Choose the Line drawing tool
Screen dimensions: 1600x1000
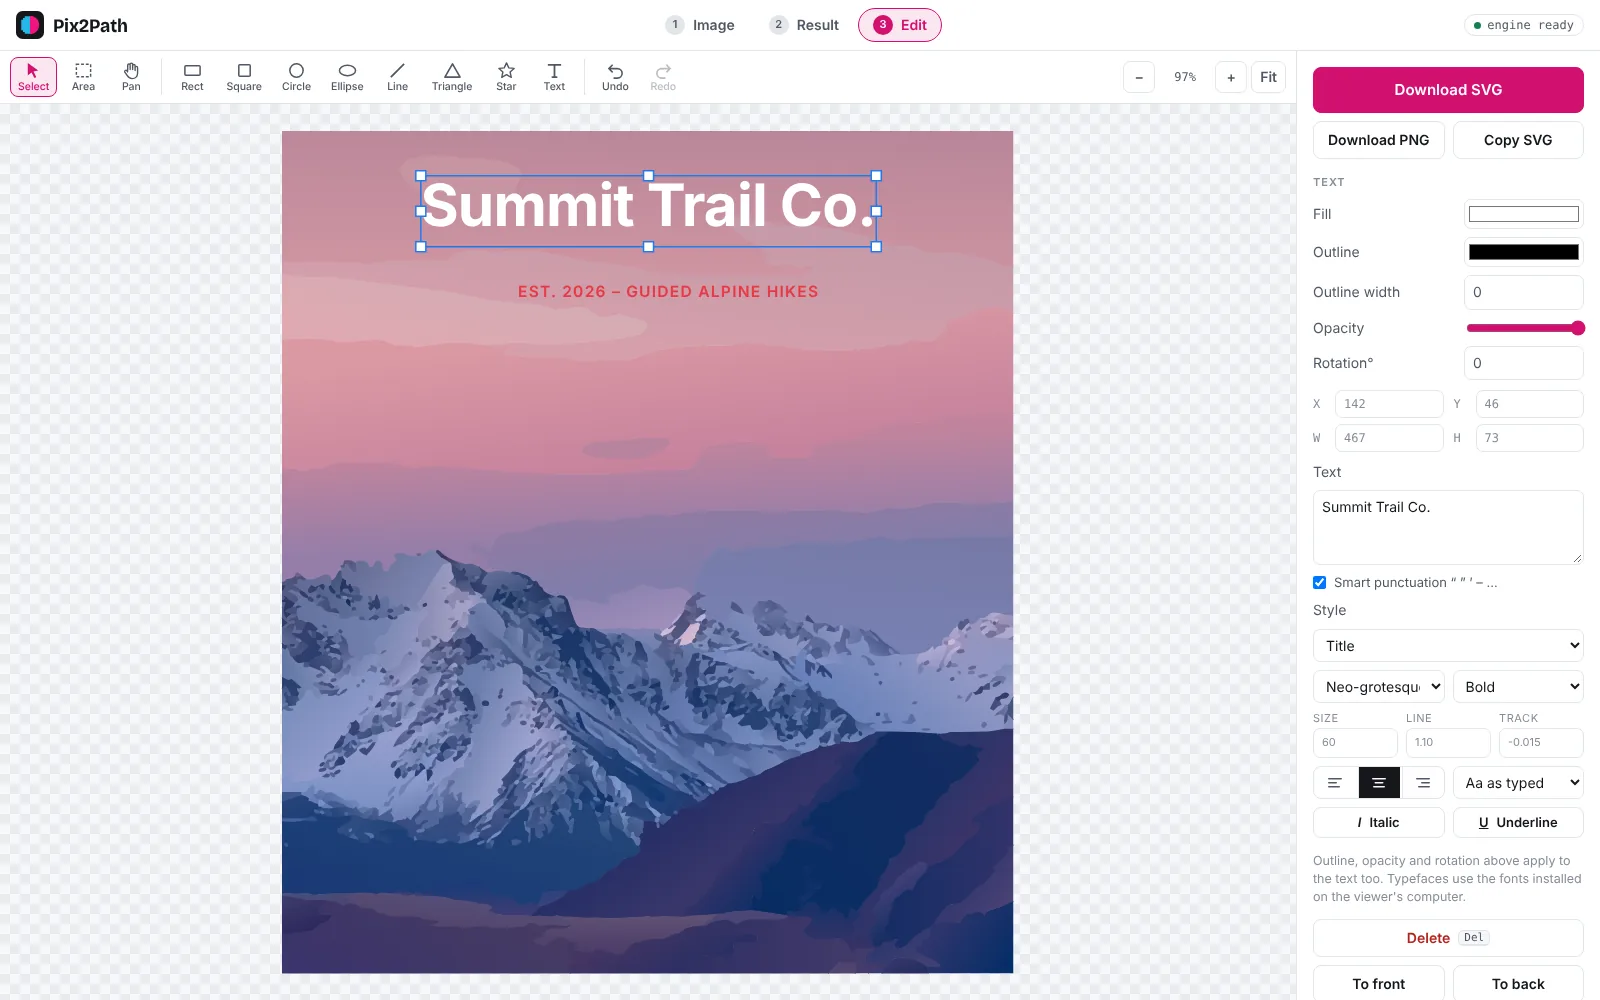[x=397, y=77]
